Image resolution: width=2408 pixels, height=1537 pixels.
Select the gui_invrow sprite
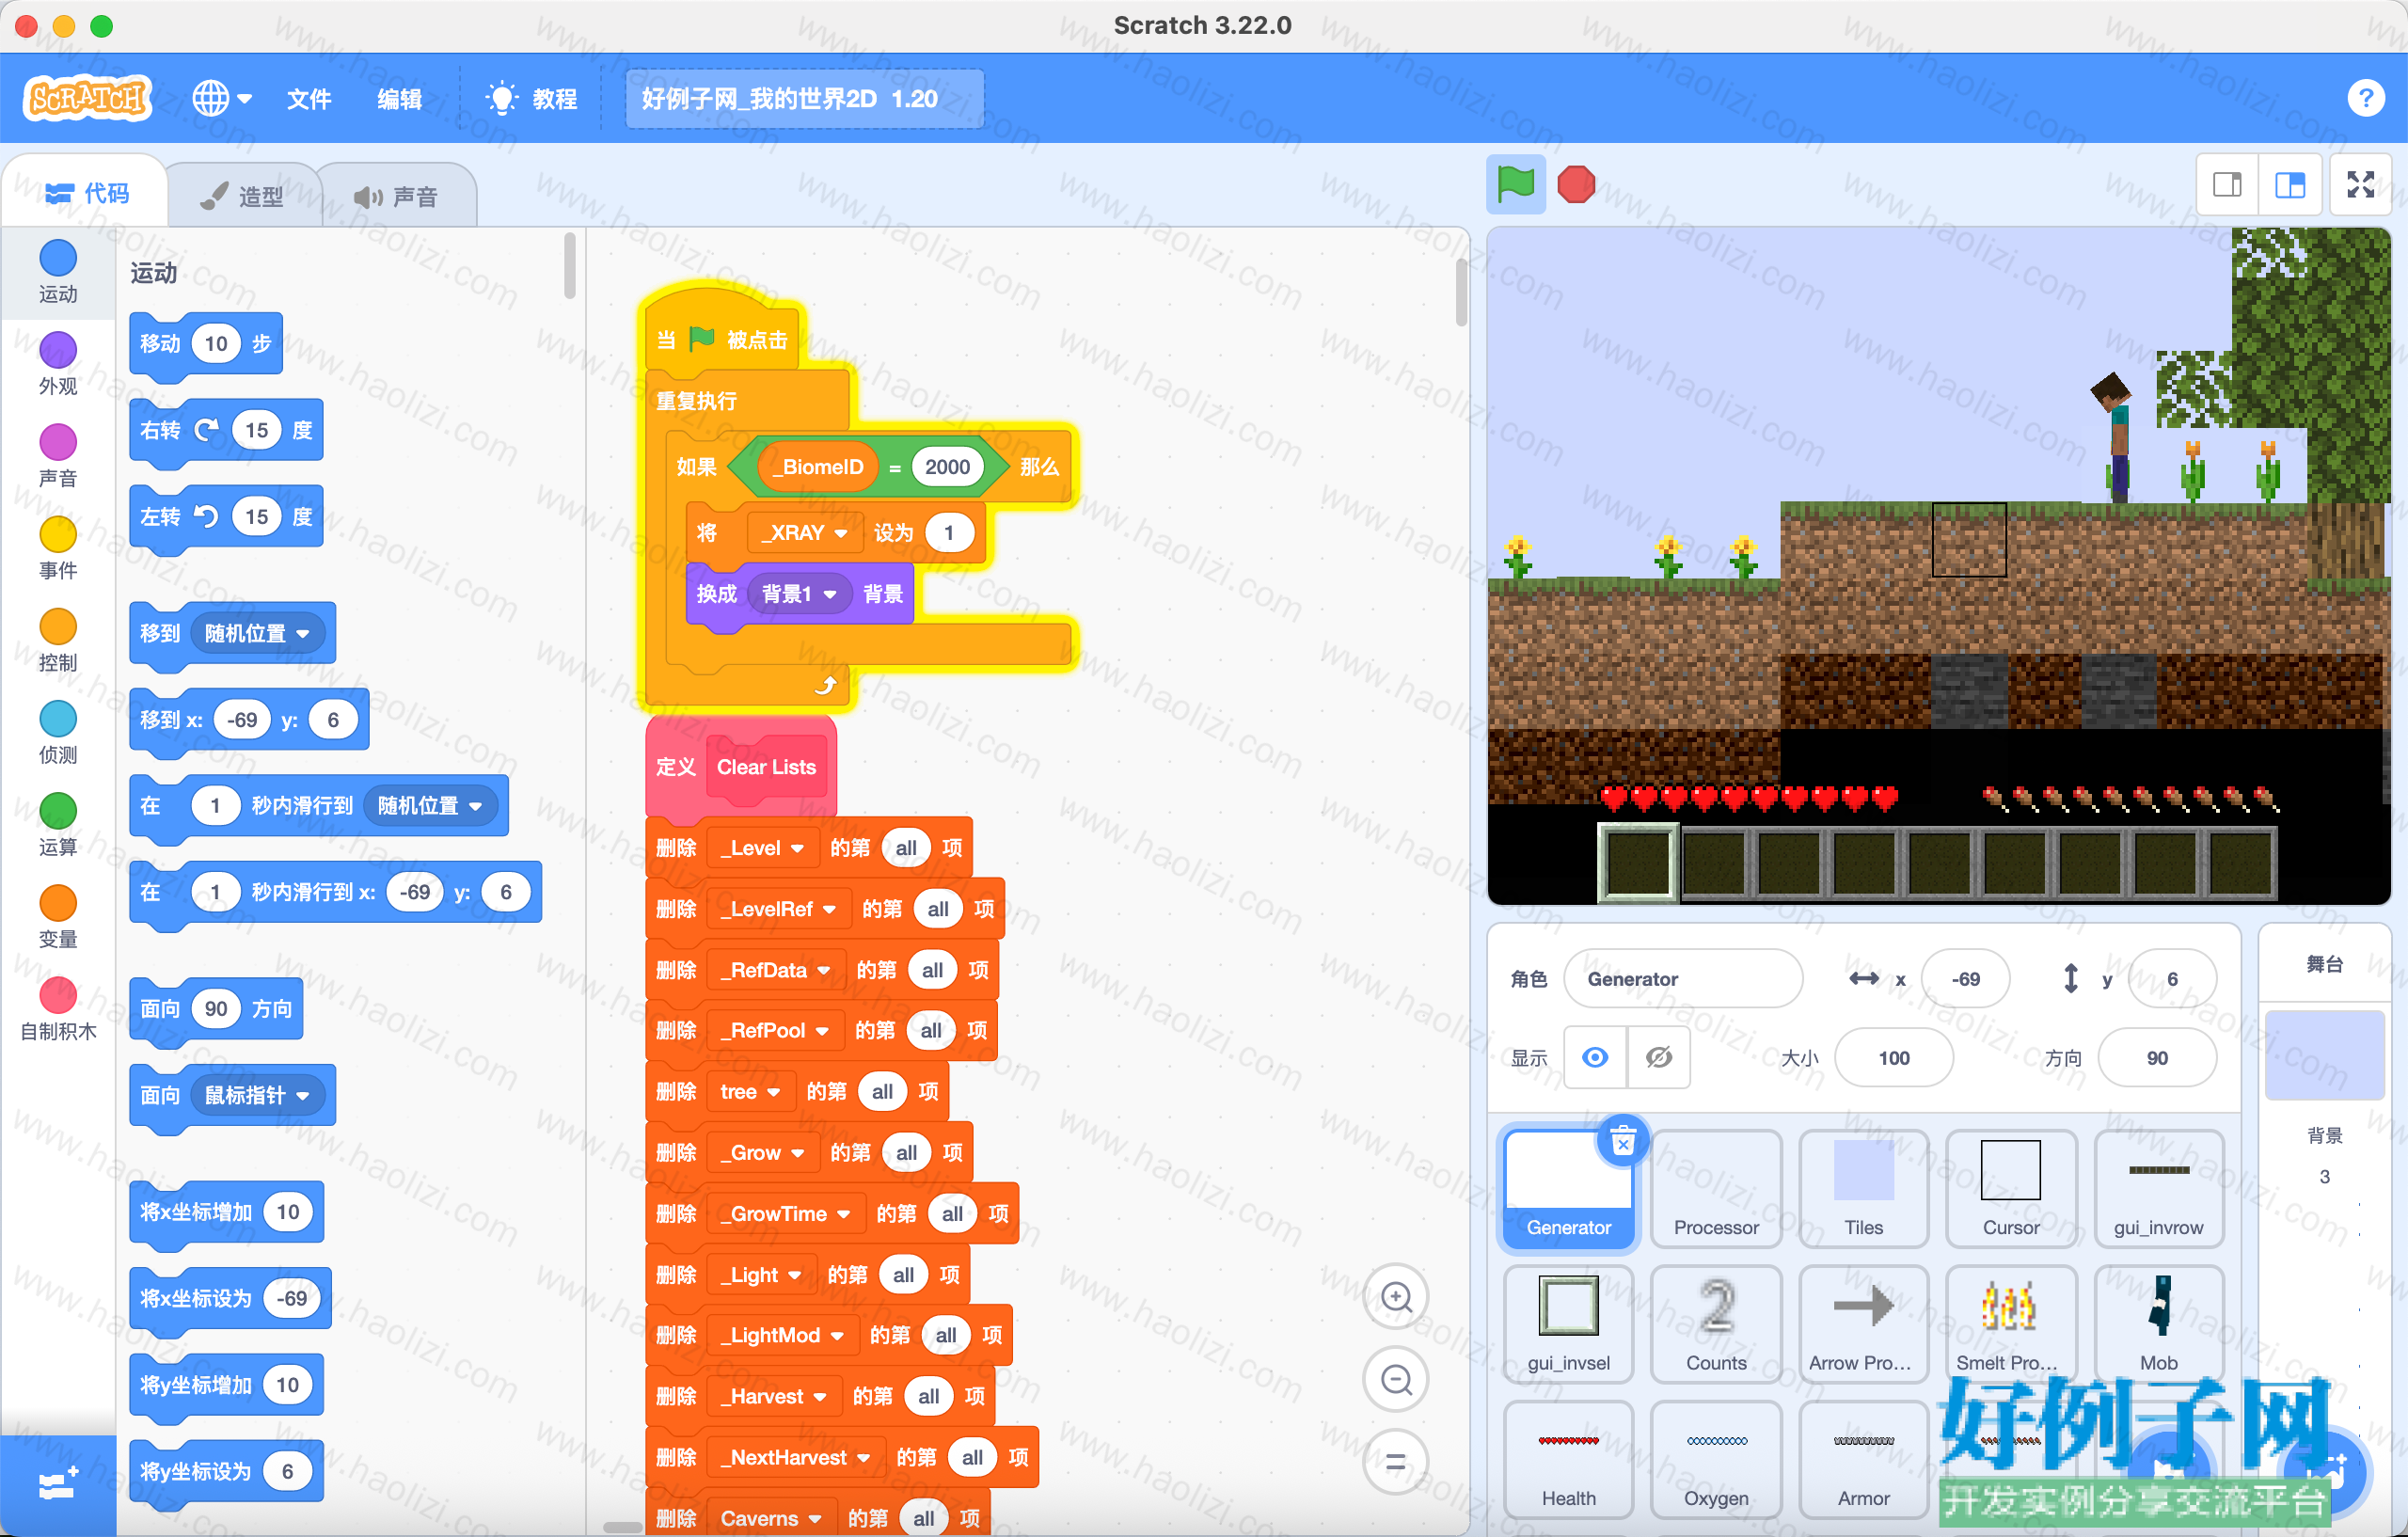2158,1188
